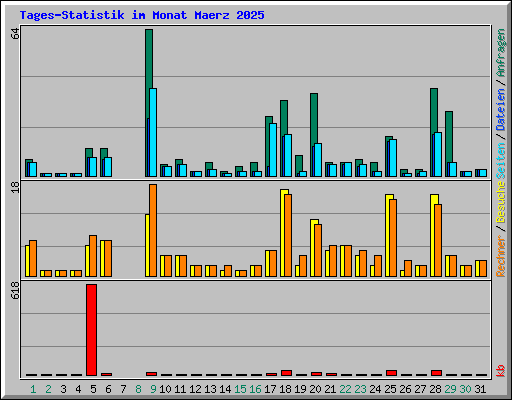The width and height of the screenshot is (512, 400).
Task: Click the yellow Besuche bar for day 18
Action: coord(283,233)
